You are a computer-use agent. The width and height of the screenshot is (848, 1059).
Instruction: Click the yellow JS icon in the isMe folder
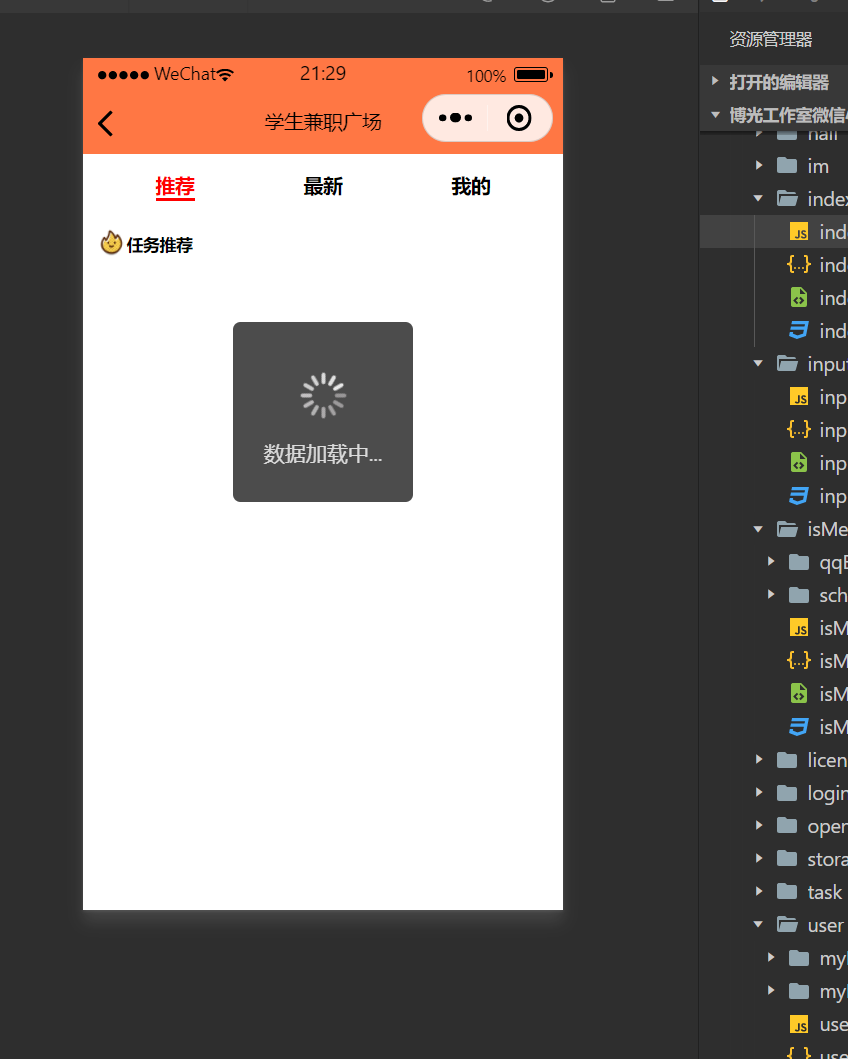pos(800,627)
